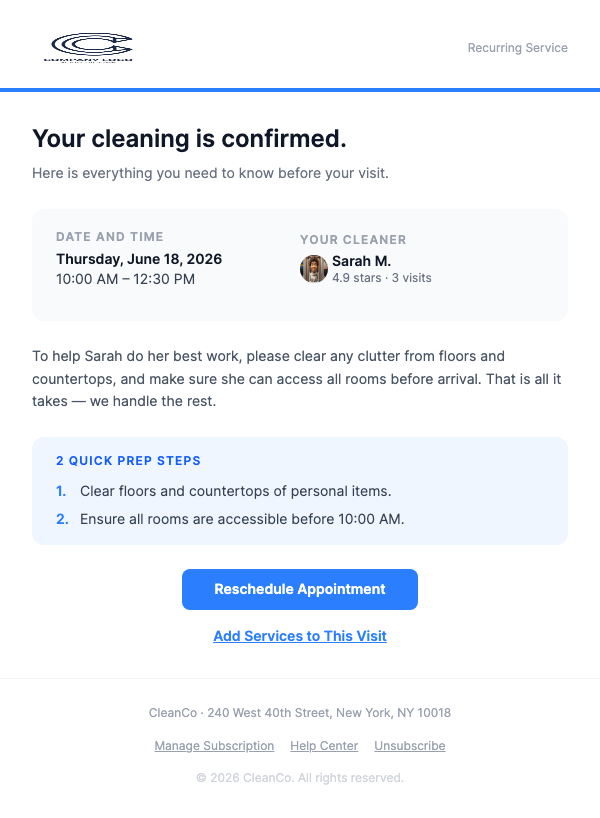The width and height of the screenshot is (600, 818).
Task: Open the Add Services to This Visit link
Action: click(x=299, y=636)
